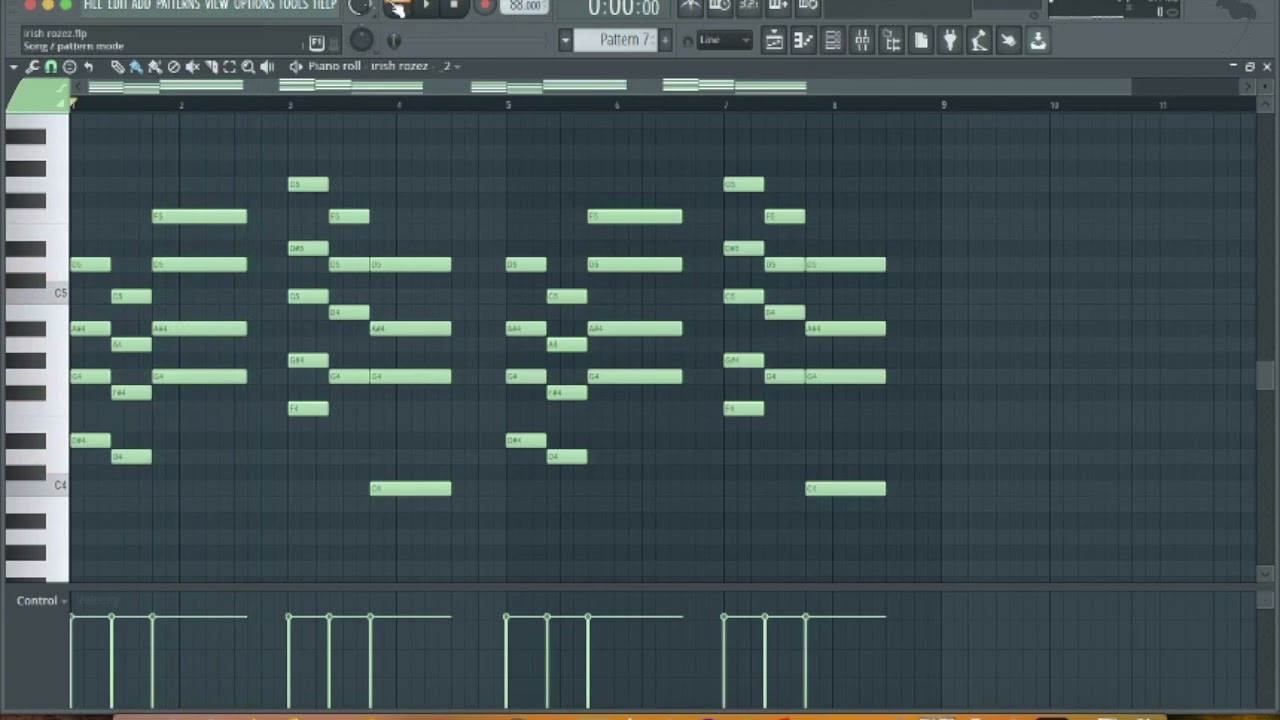Click the undo arrow in piano roll toolbar

88,67
